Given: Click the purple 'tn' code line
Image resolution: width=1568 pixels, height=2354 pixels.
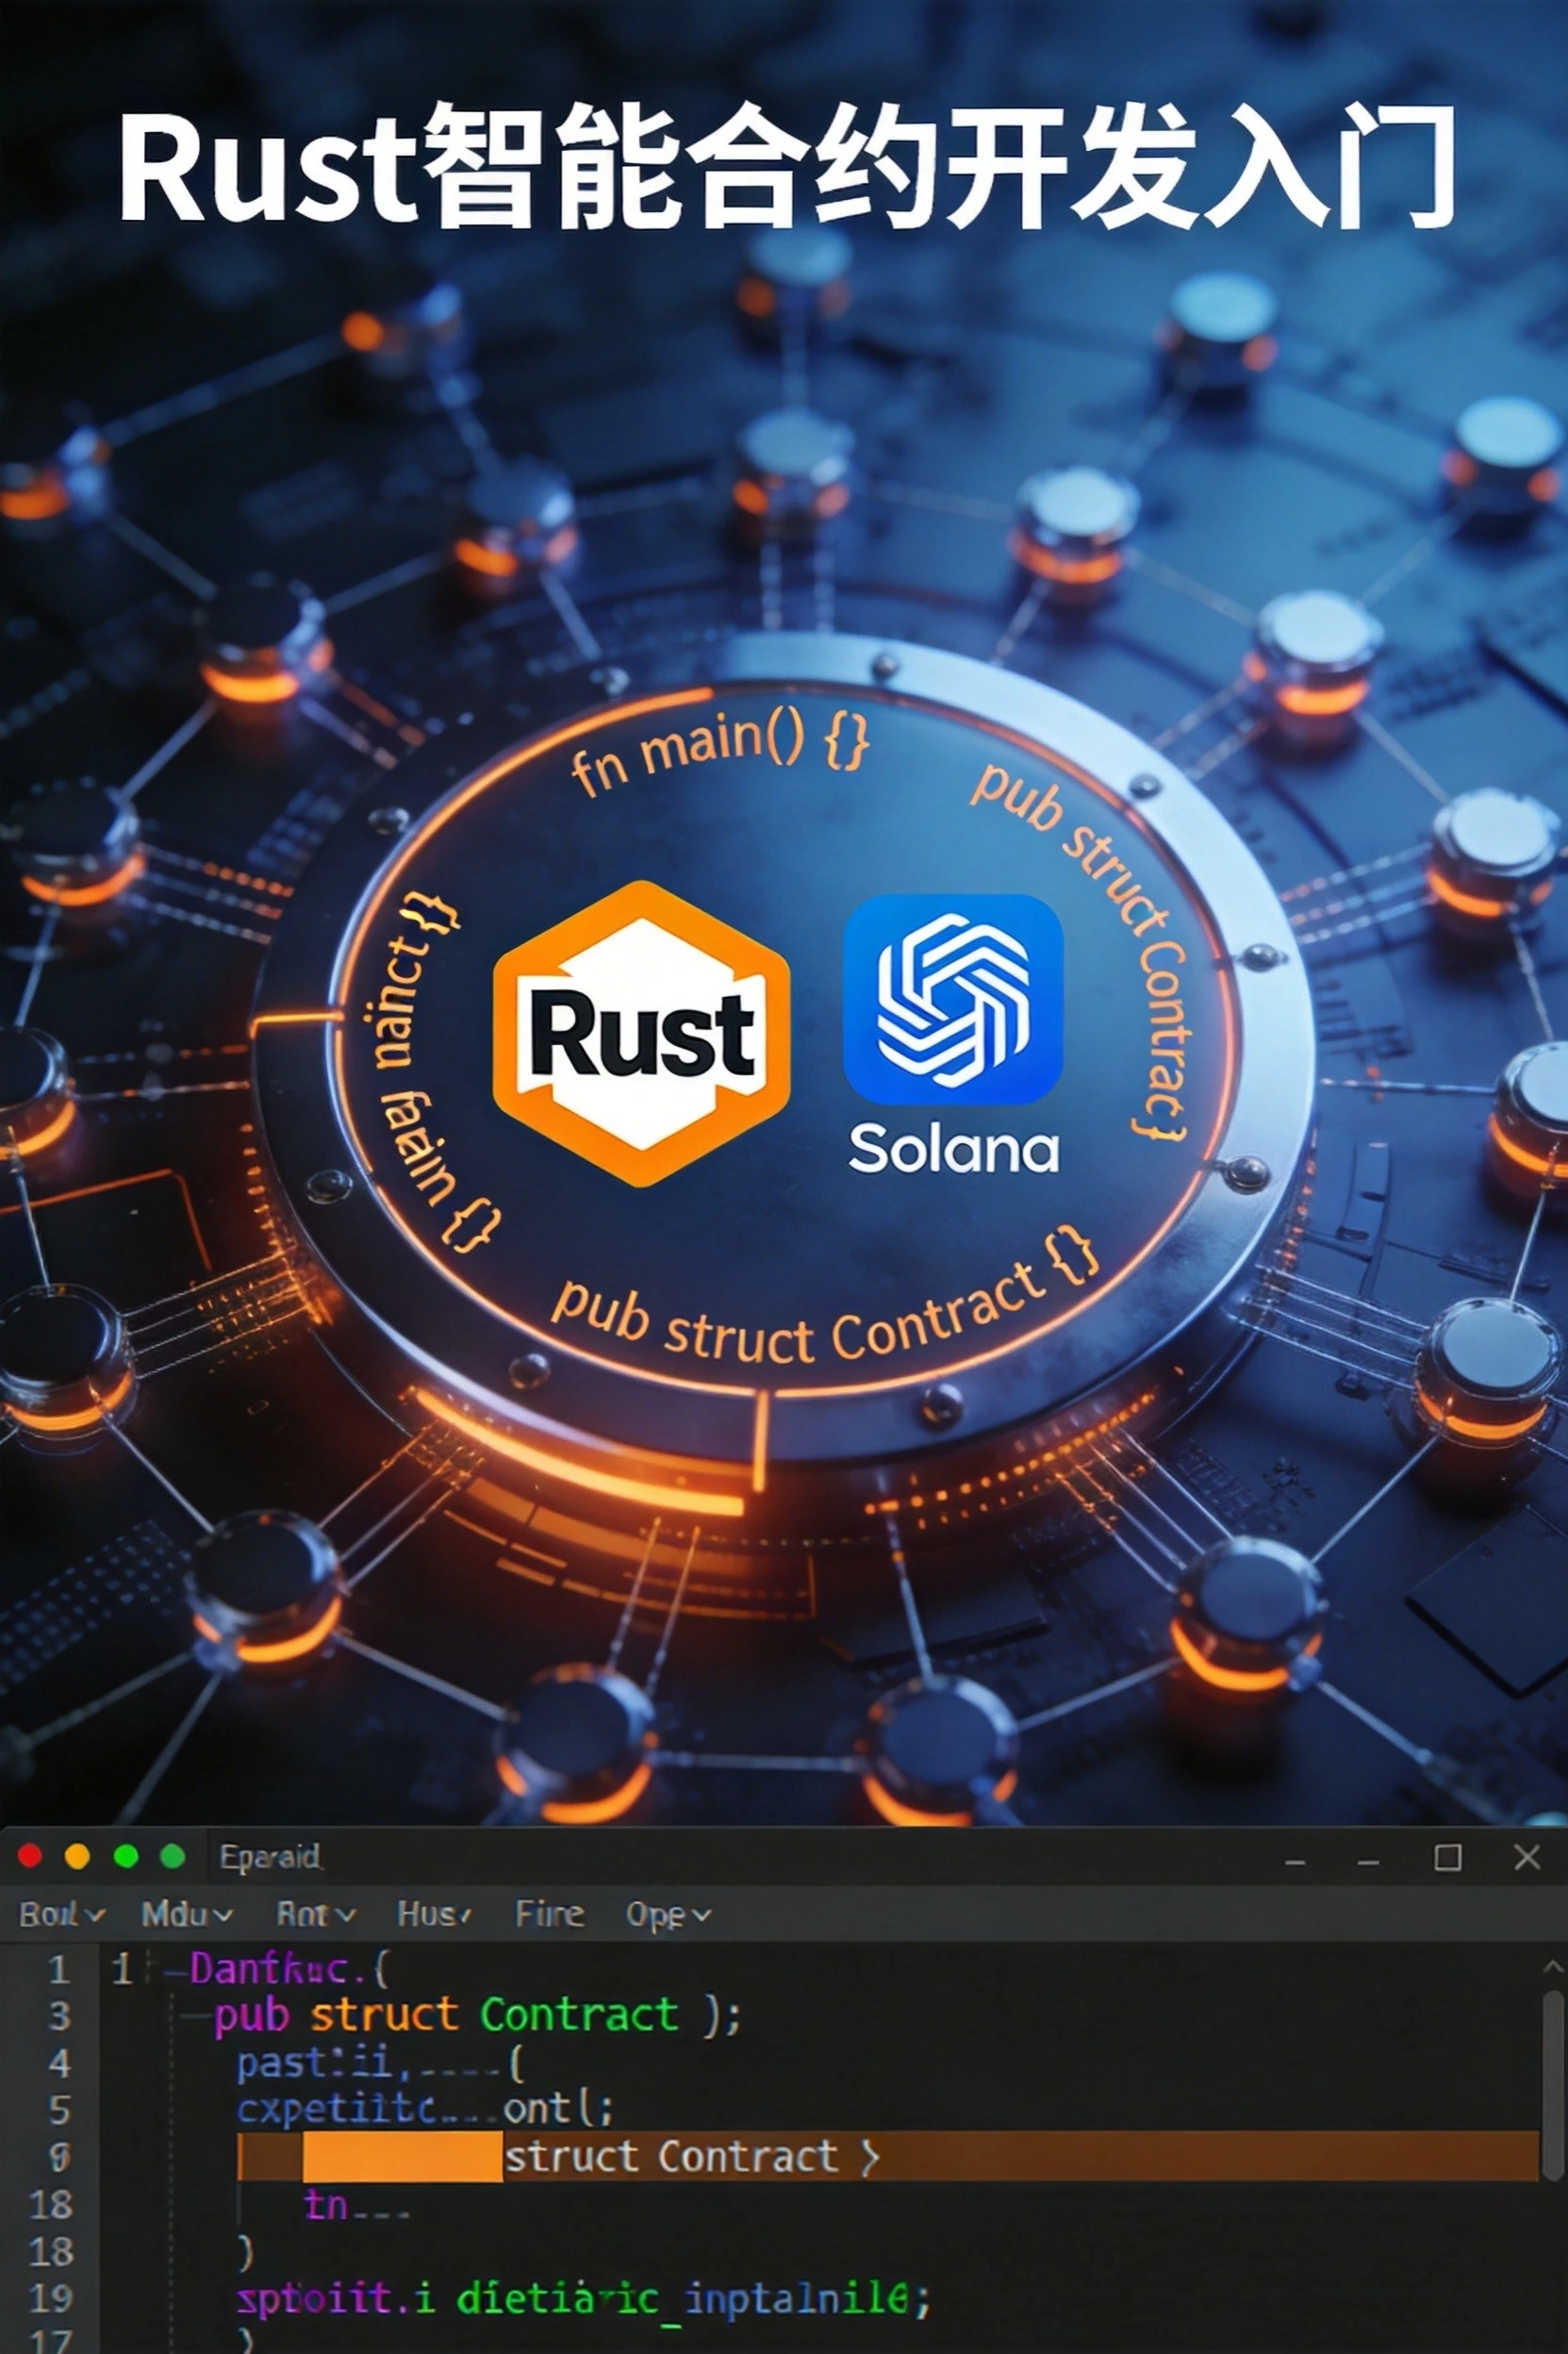Looking at the screenshot, I should (x=355, y=2204).
